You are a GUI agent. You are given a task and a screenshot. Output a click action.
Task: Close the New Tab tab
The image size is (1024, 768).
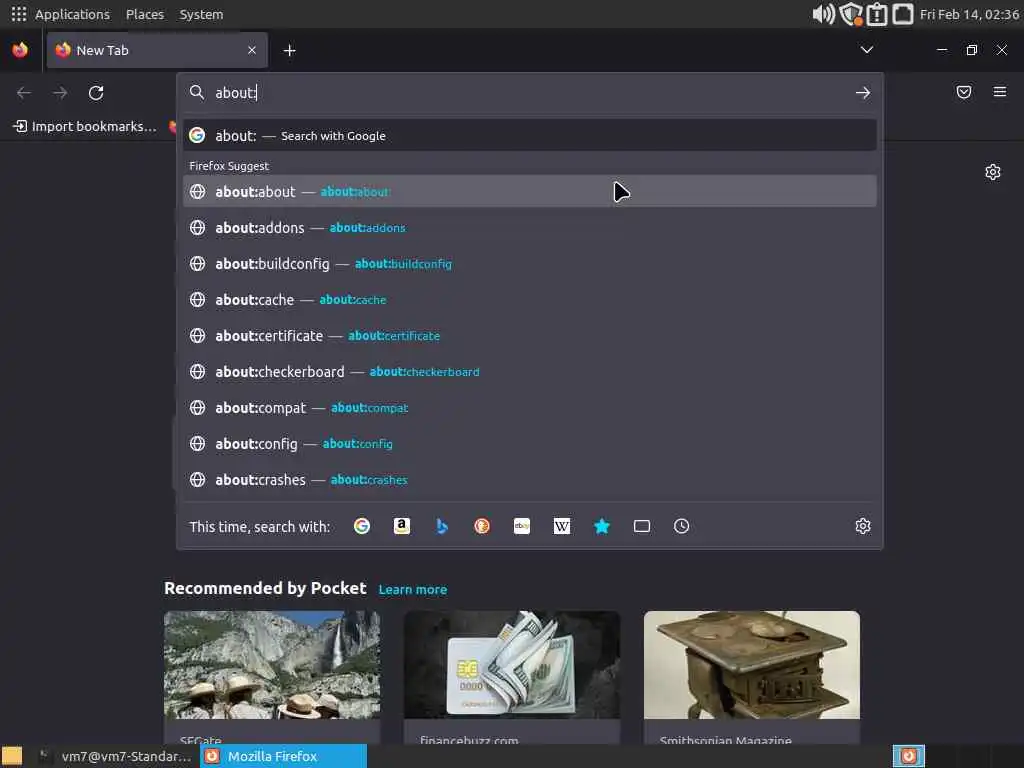251,50
